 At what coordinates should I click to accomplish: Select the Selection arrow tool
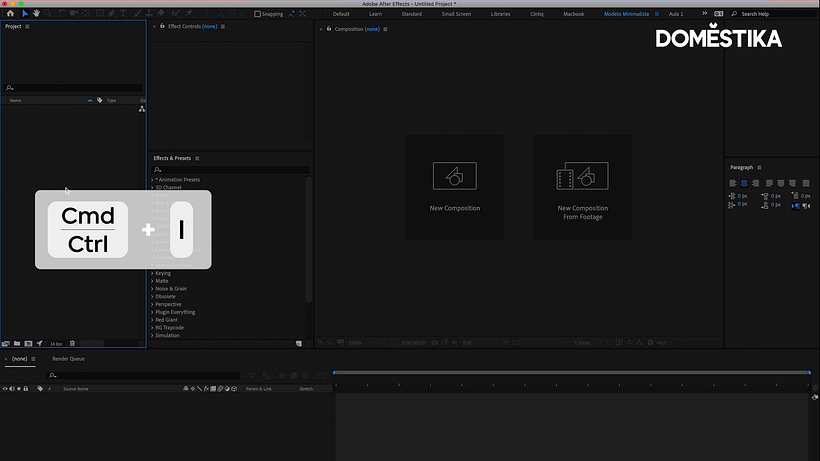point(25,14)
